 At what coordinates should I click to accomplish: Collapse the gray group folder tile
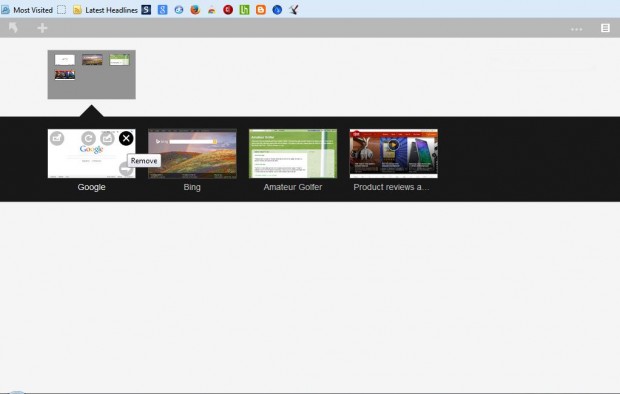tap(92, 74)
